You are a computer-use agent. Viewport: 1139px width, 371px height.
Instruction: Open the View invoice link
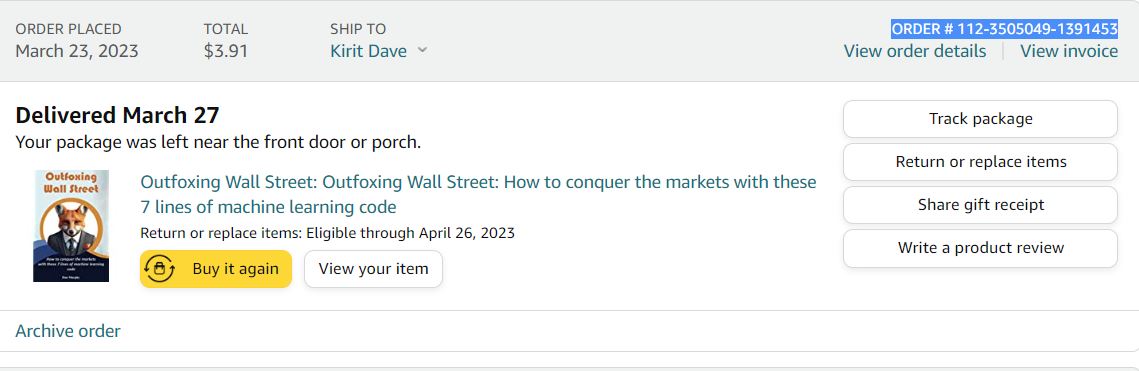coord(1069,51)
